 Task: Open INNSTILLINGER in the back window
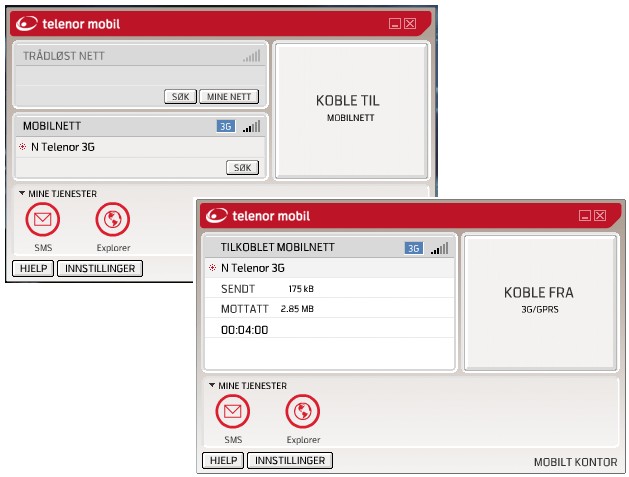click(x=100, y=268)
